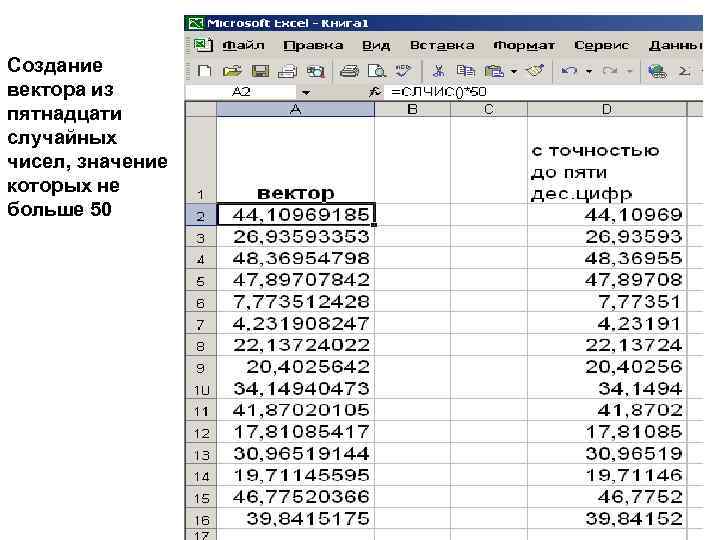This screenshot has height=540, width=720.
Task: Select cell with value 47,89707842
Action: click(x=296, y=280)
